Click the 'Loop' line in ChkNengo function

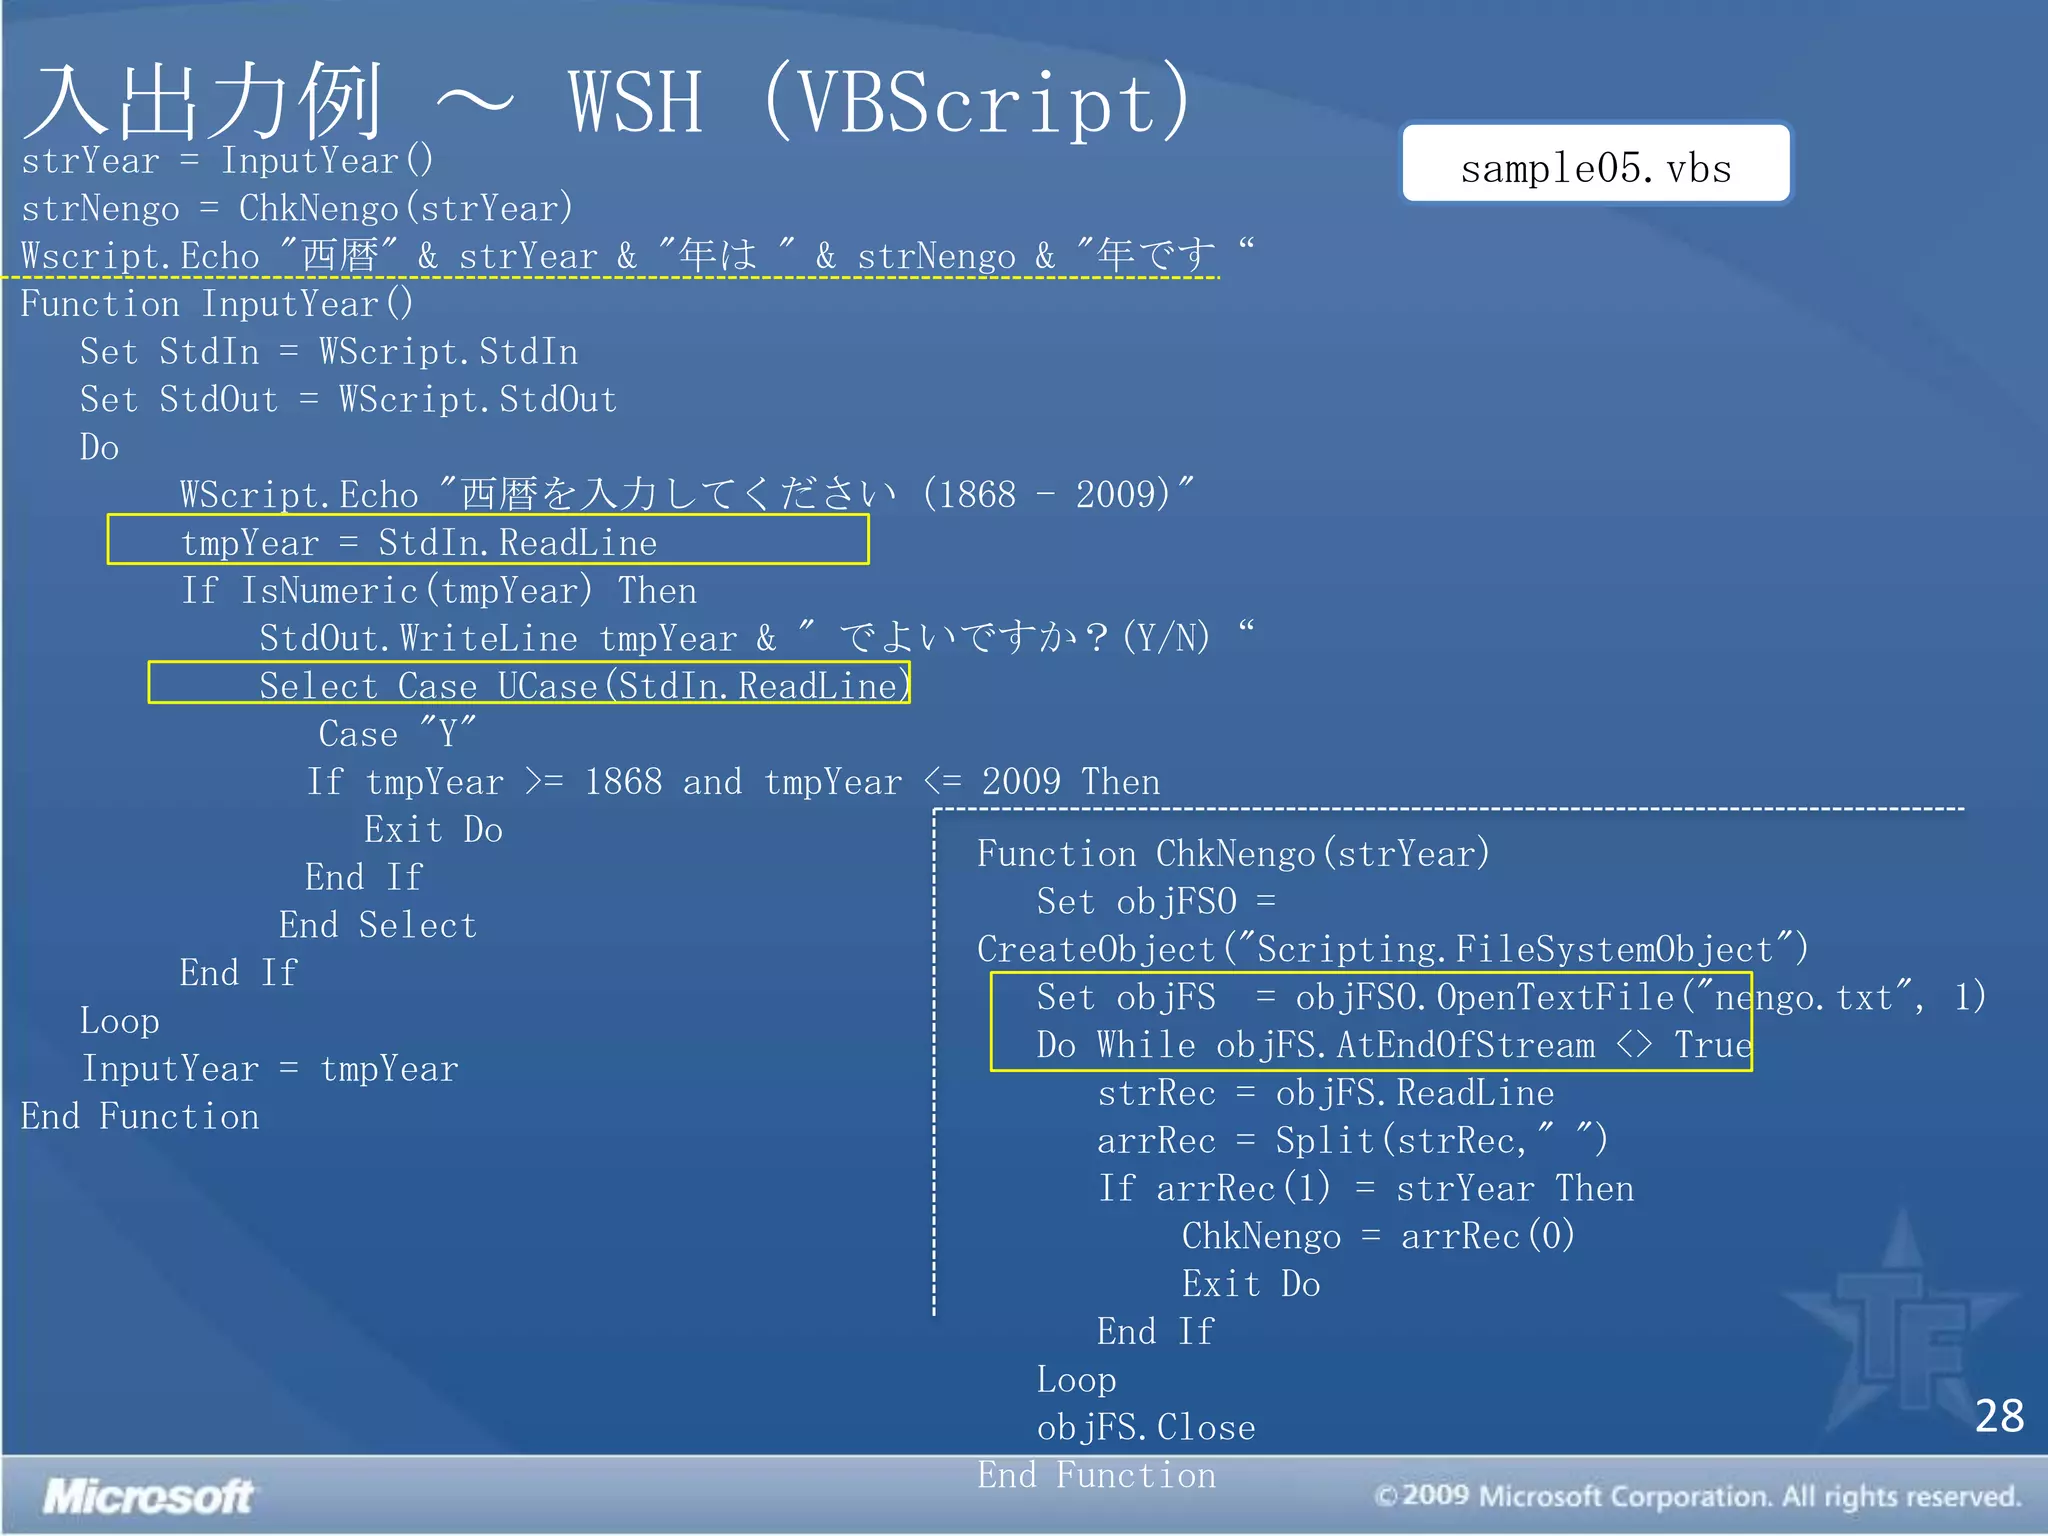[x=1077, y=1379]
